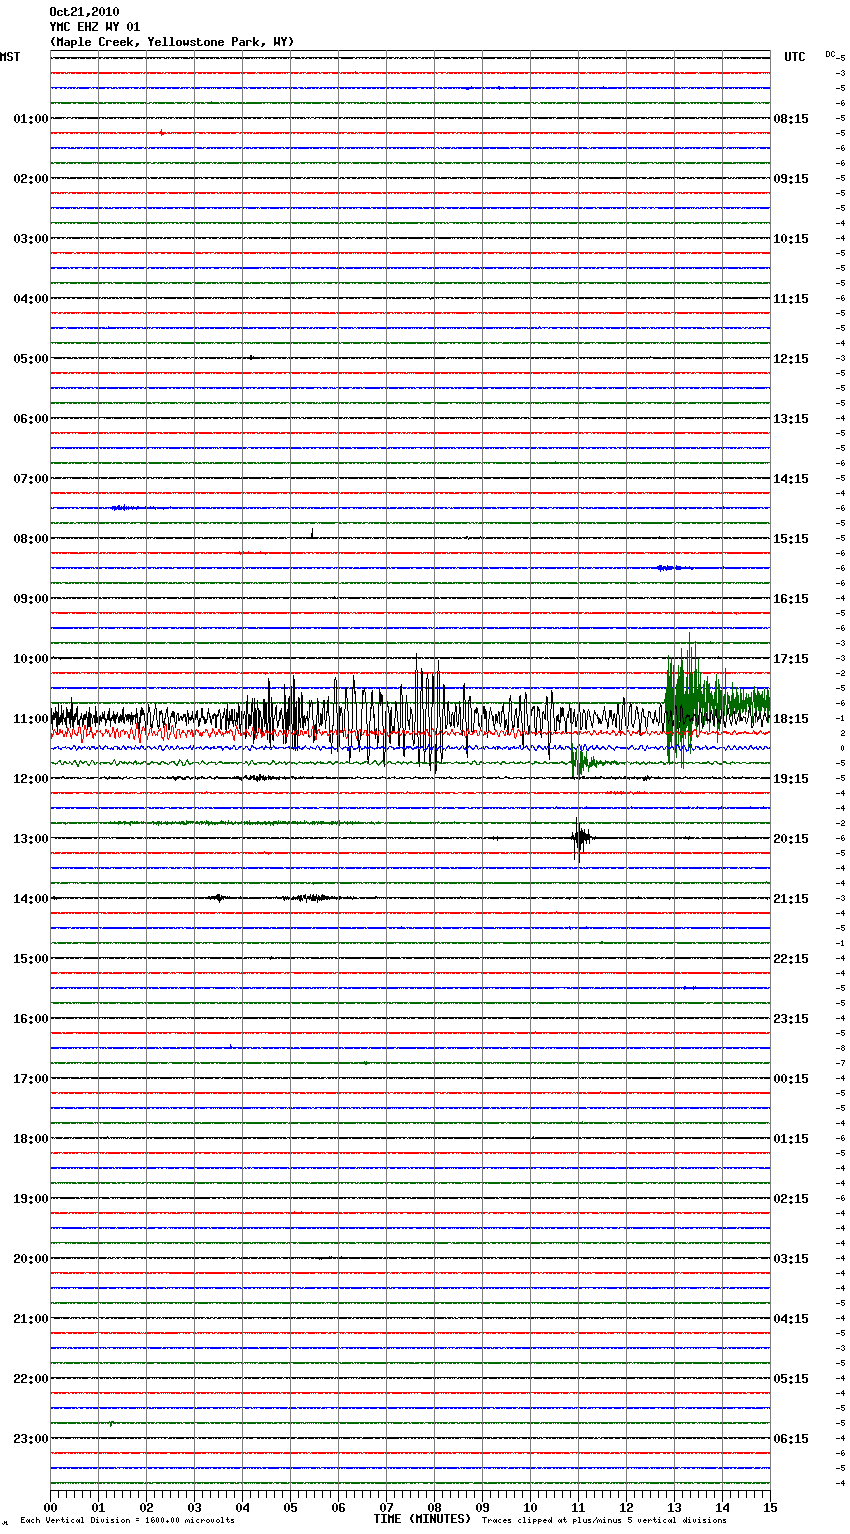Select the 20:00 MST time label
This screenshot has height=1534, width=850.
coord(30,1259)
